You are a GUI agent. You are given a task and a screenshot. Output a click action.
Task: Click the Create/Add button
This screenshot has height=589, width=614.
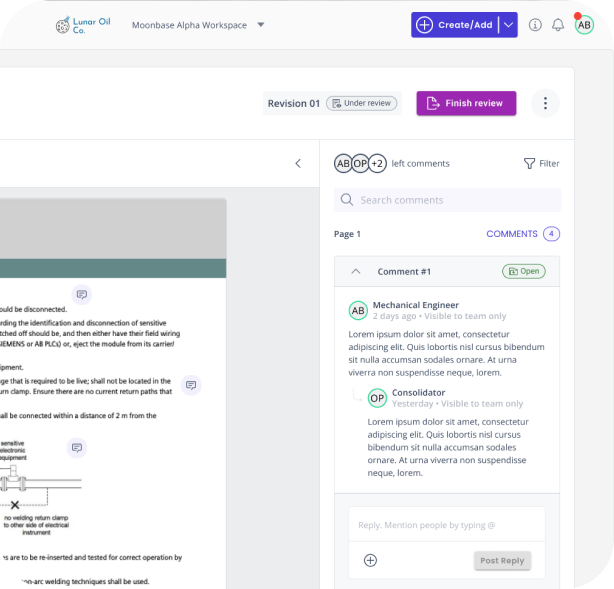click(x=454, y=25)
